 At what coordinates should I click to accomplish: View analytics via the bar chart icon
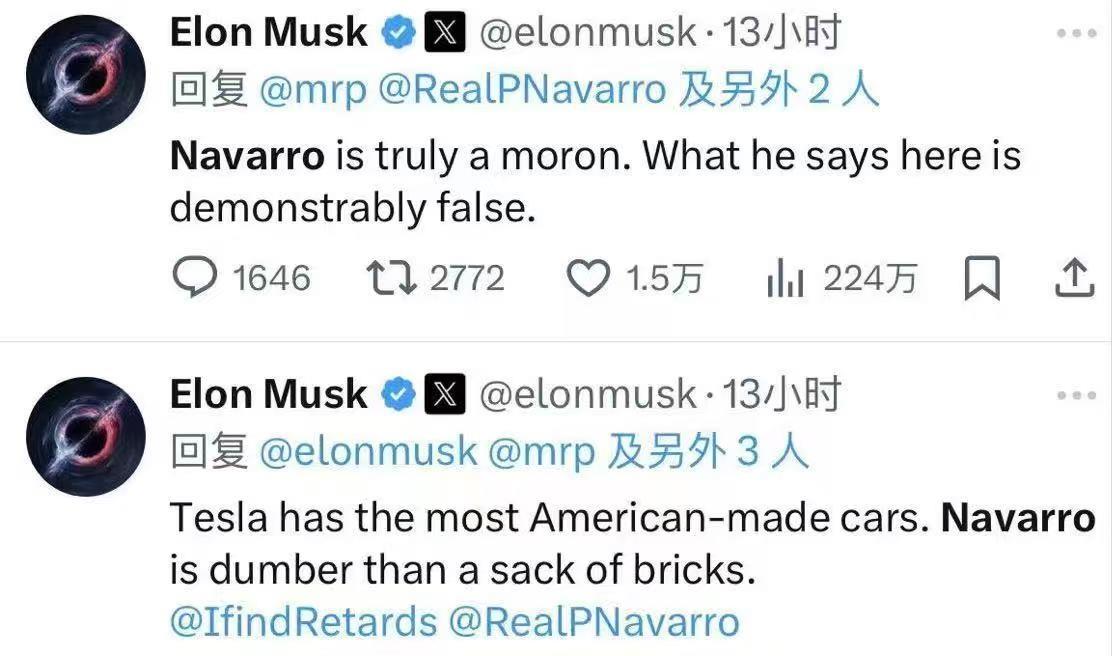pos(785,278)
